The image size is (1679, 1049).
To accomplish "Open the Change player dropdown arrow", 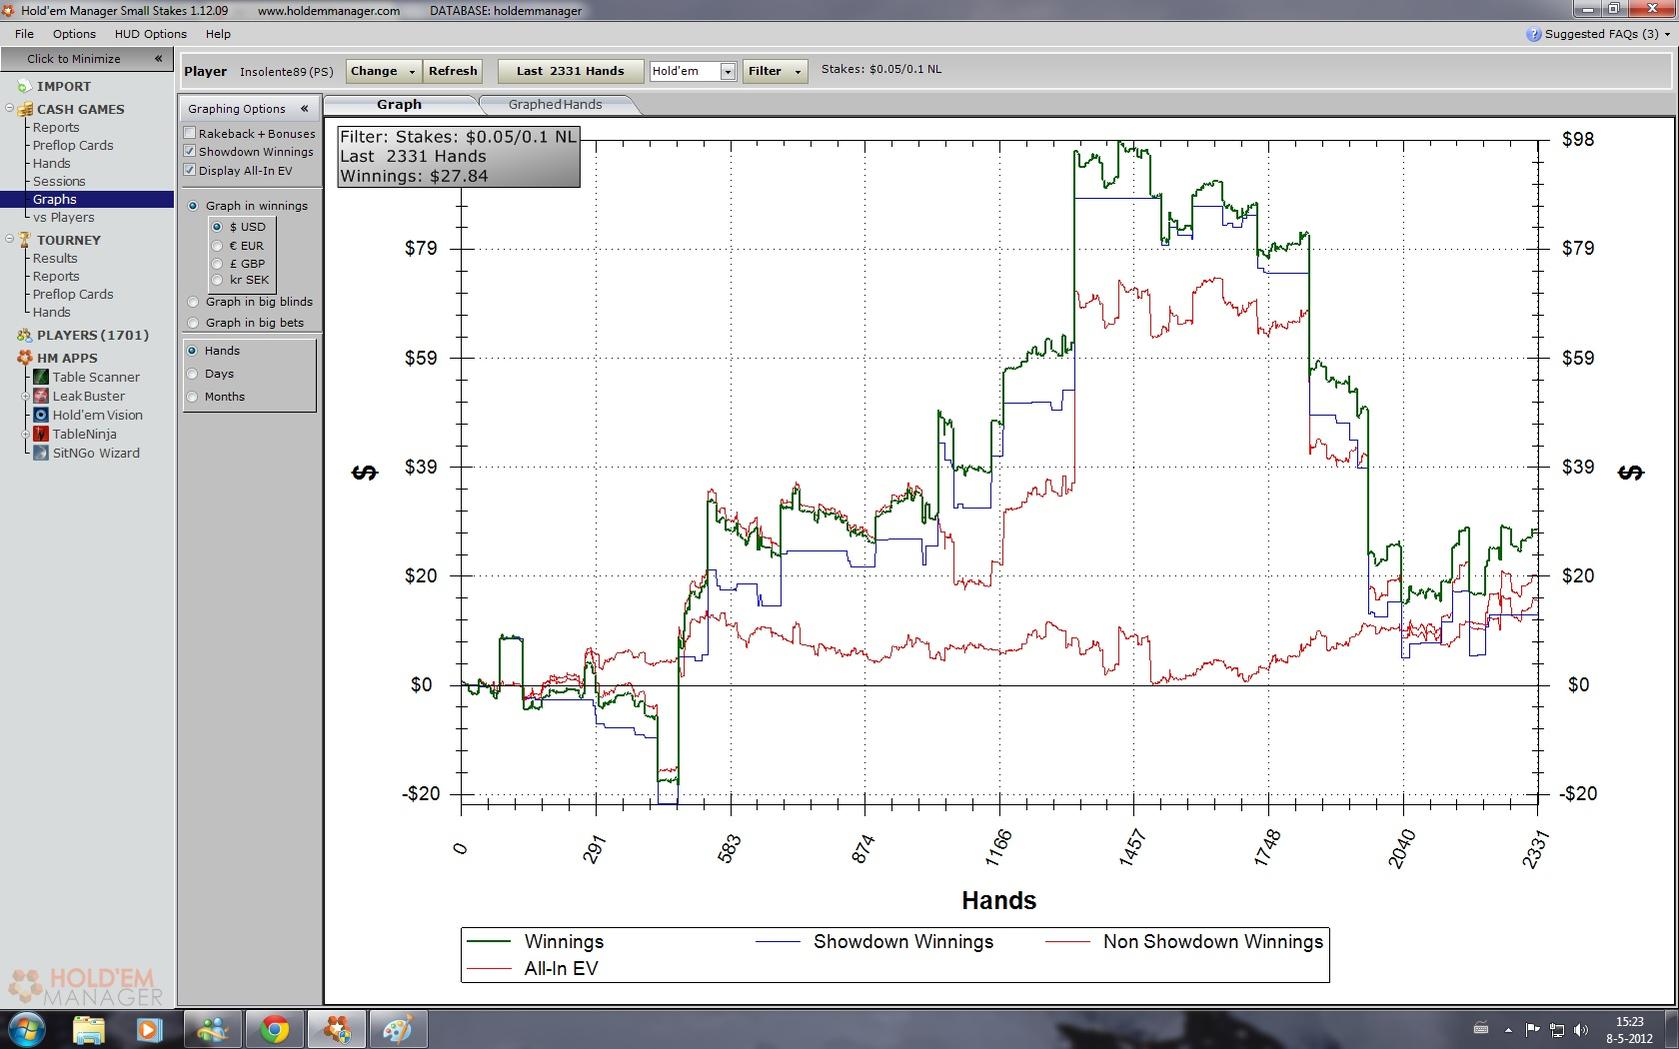I will (x=411, y=71).
